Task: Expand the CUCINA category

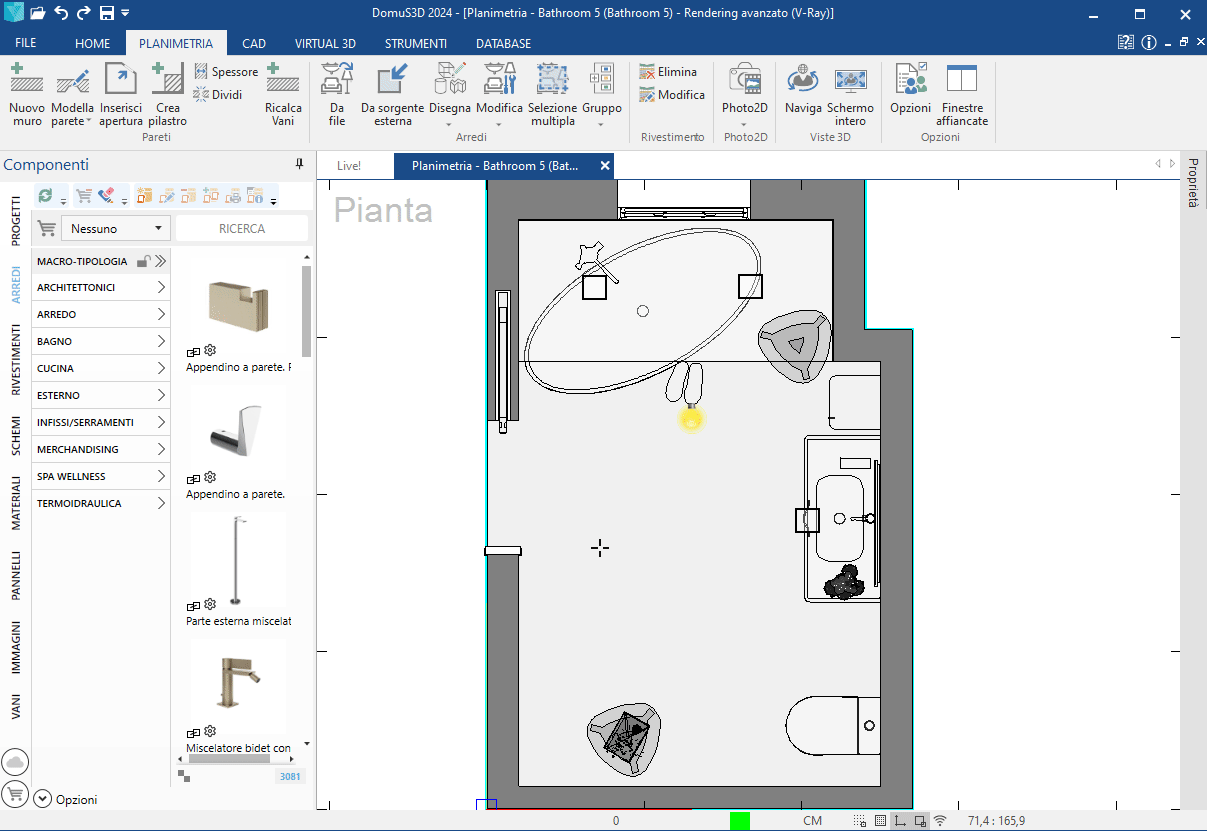Action: (x=101, y=368)
